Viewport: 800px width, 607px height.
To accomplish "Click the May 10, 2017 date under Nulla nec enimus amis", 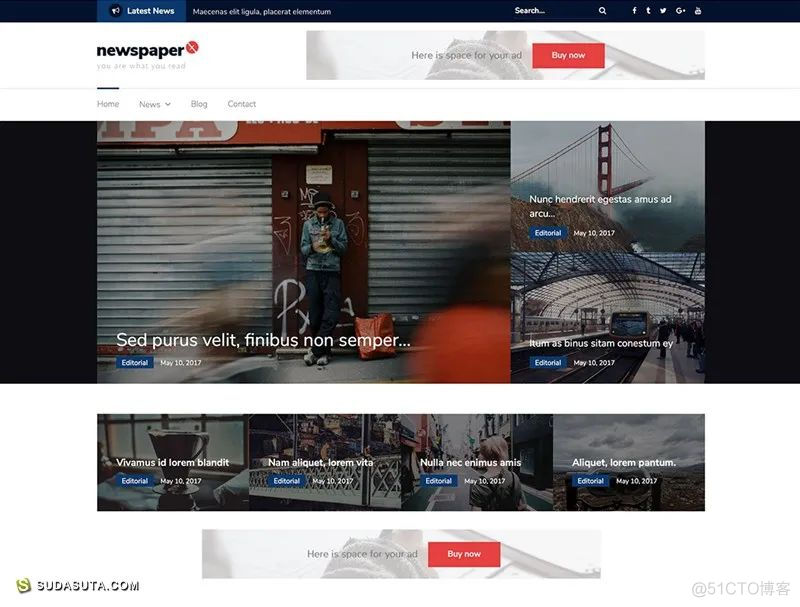I will coord(485,481).
